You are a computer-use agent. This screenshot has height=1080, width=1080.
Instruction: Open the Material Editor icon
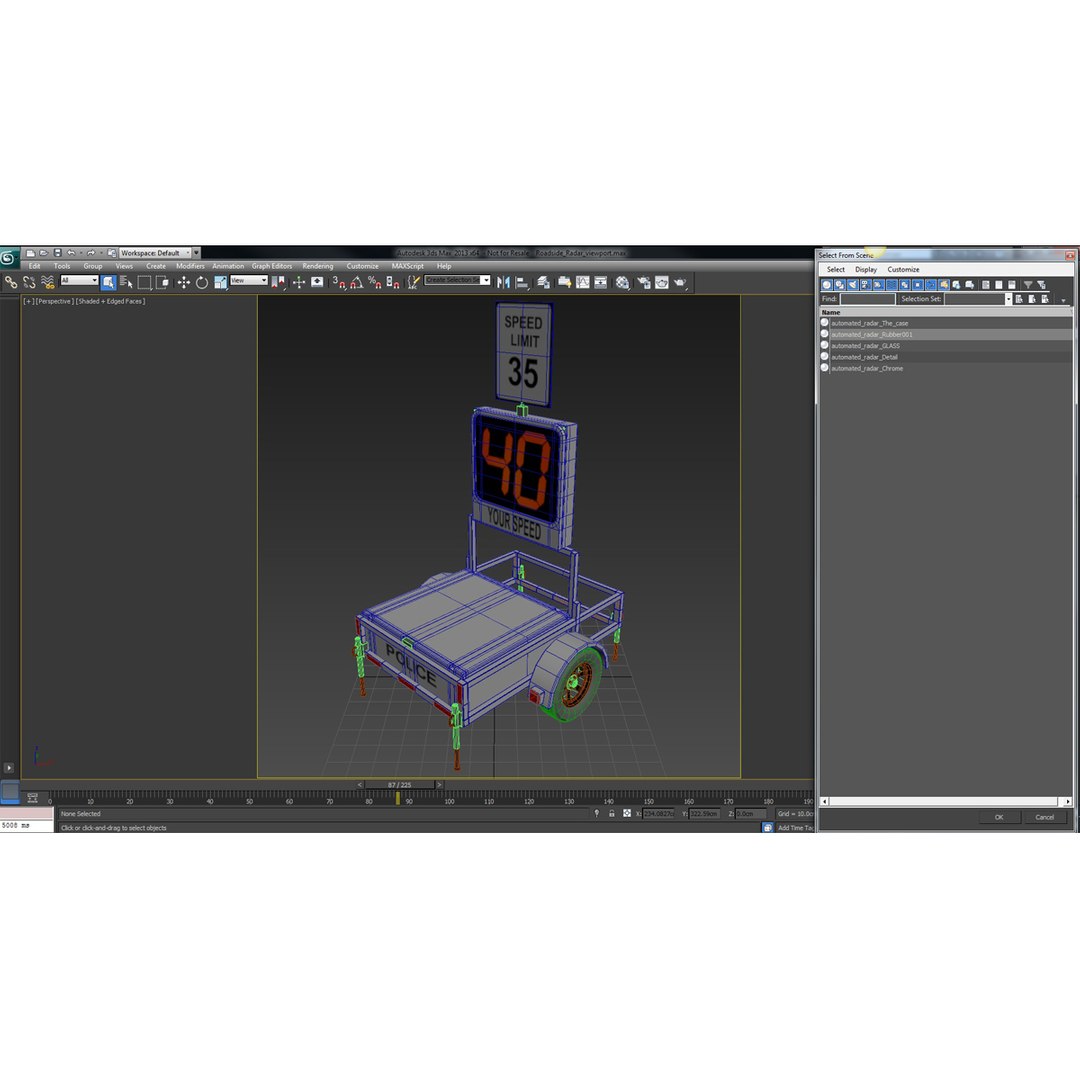pyautogui.click(x=623, y=282)
